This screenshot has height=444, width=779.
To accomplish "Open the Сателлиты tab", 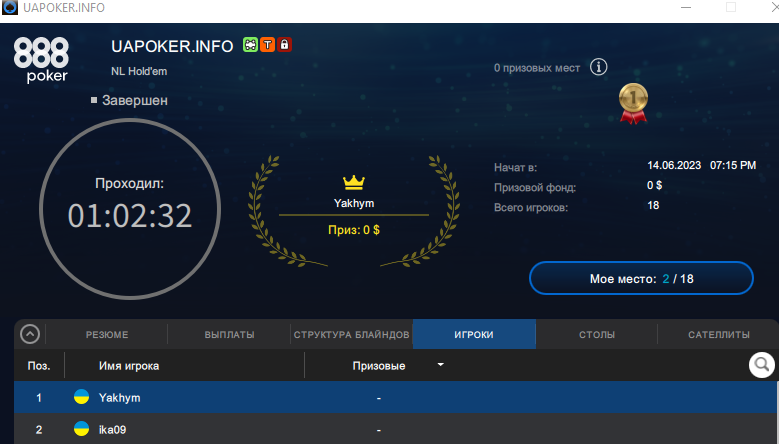I will pyautogui.click(x=718, y=334).
